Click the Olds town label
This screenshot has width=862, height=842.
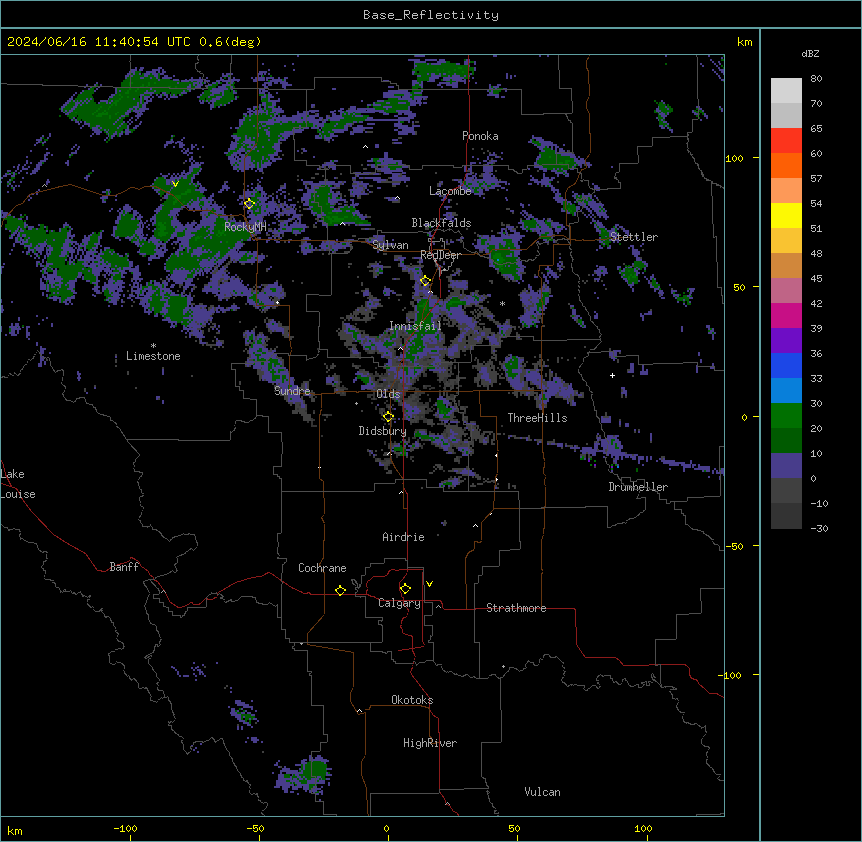tap(388, 394)
